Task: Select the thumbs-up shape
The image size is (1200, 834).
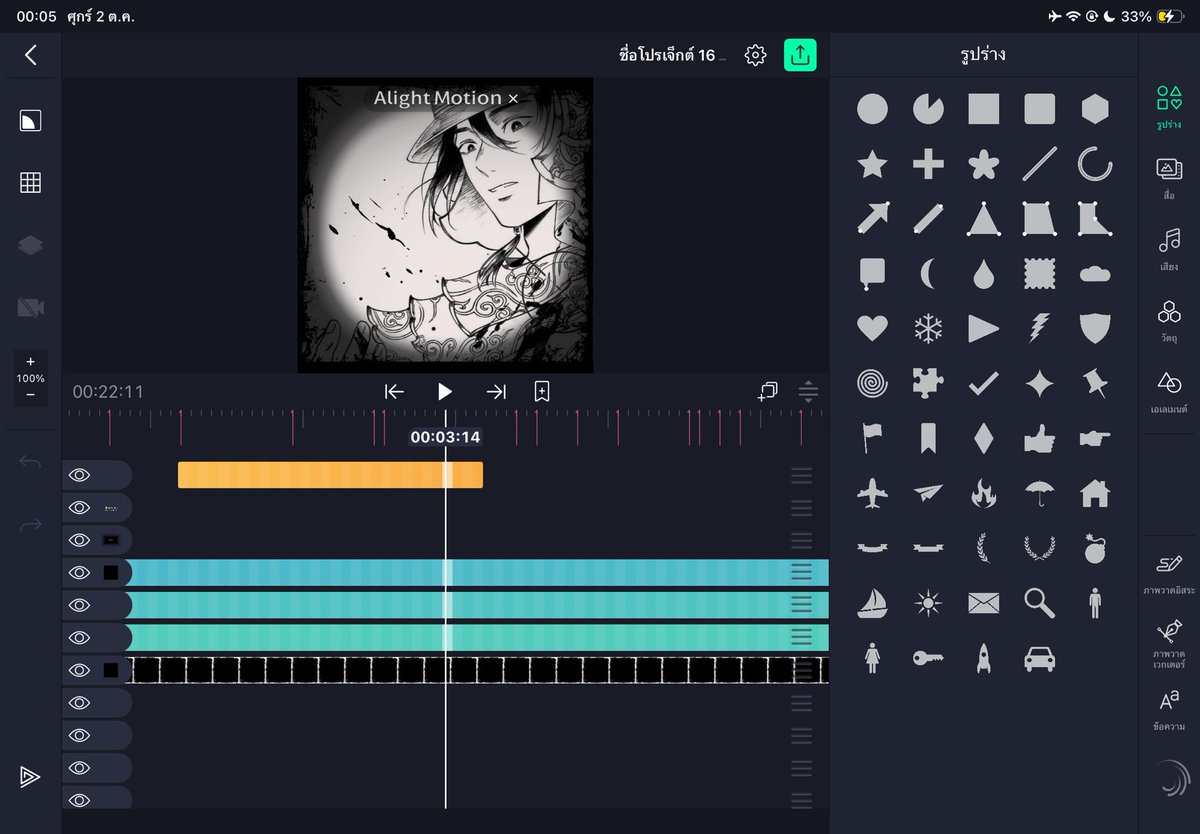Action: (1040, 438)
